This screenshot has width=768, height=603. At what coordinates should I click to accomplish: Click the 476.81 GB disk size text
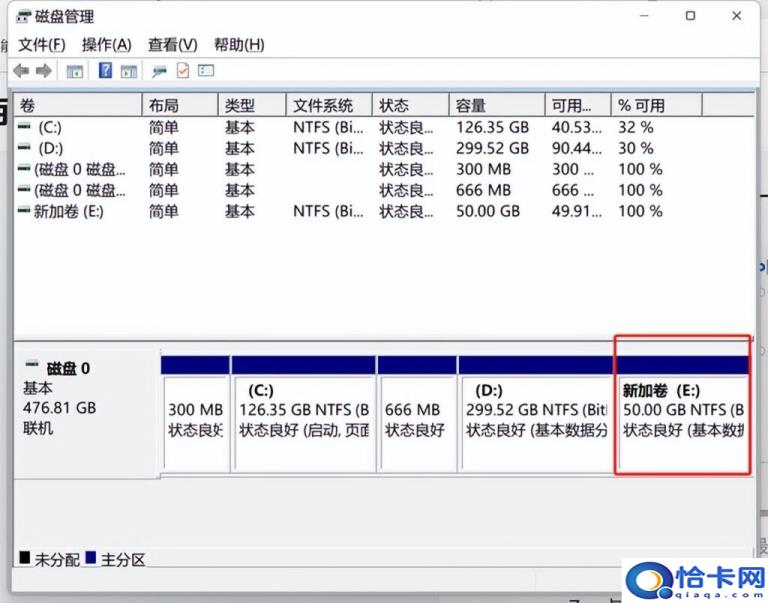tap(59, 408)
